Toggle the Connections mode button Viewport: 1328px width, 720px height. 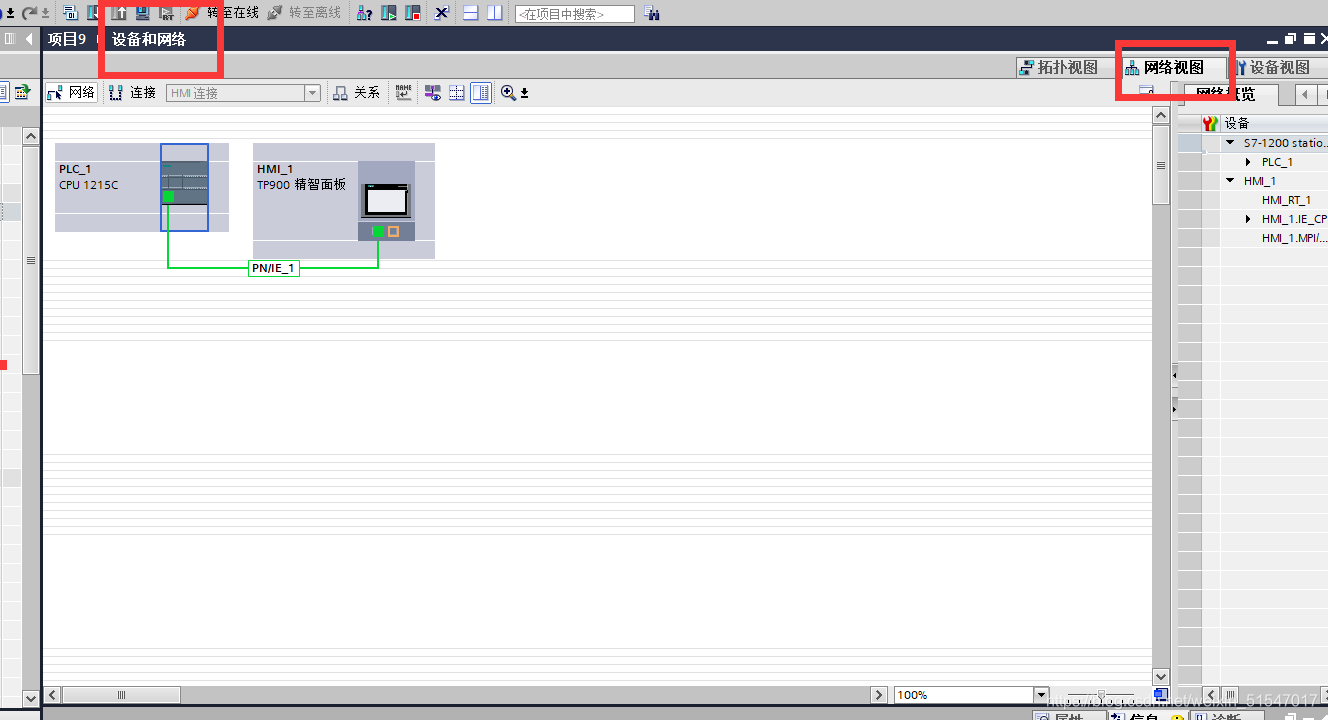[x=133, y=93]
